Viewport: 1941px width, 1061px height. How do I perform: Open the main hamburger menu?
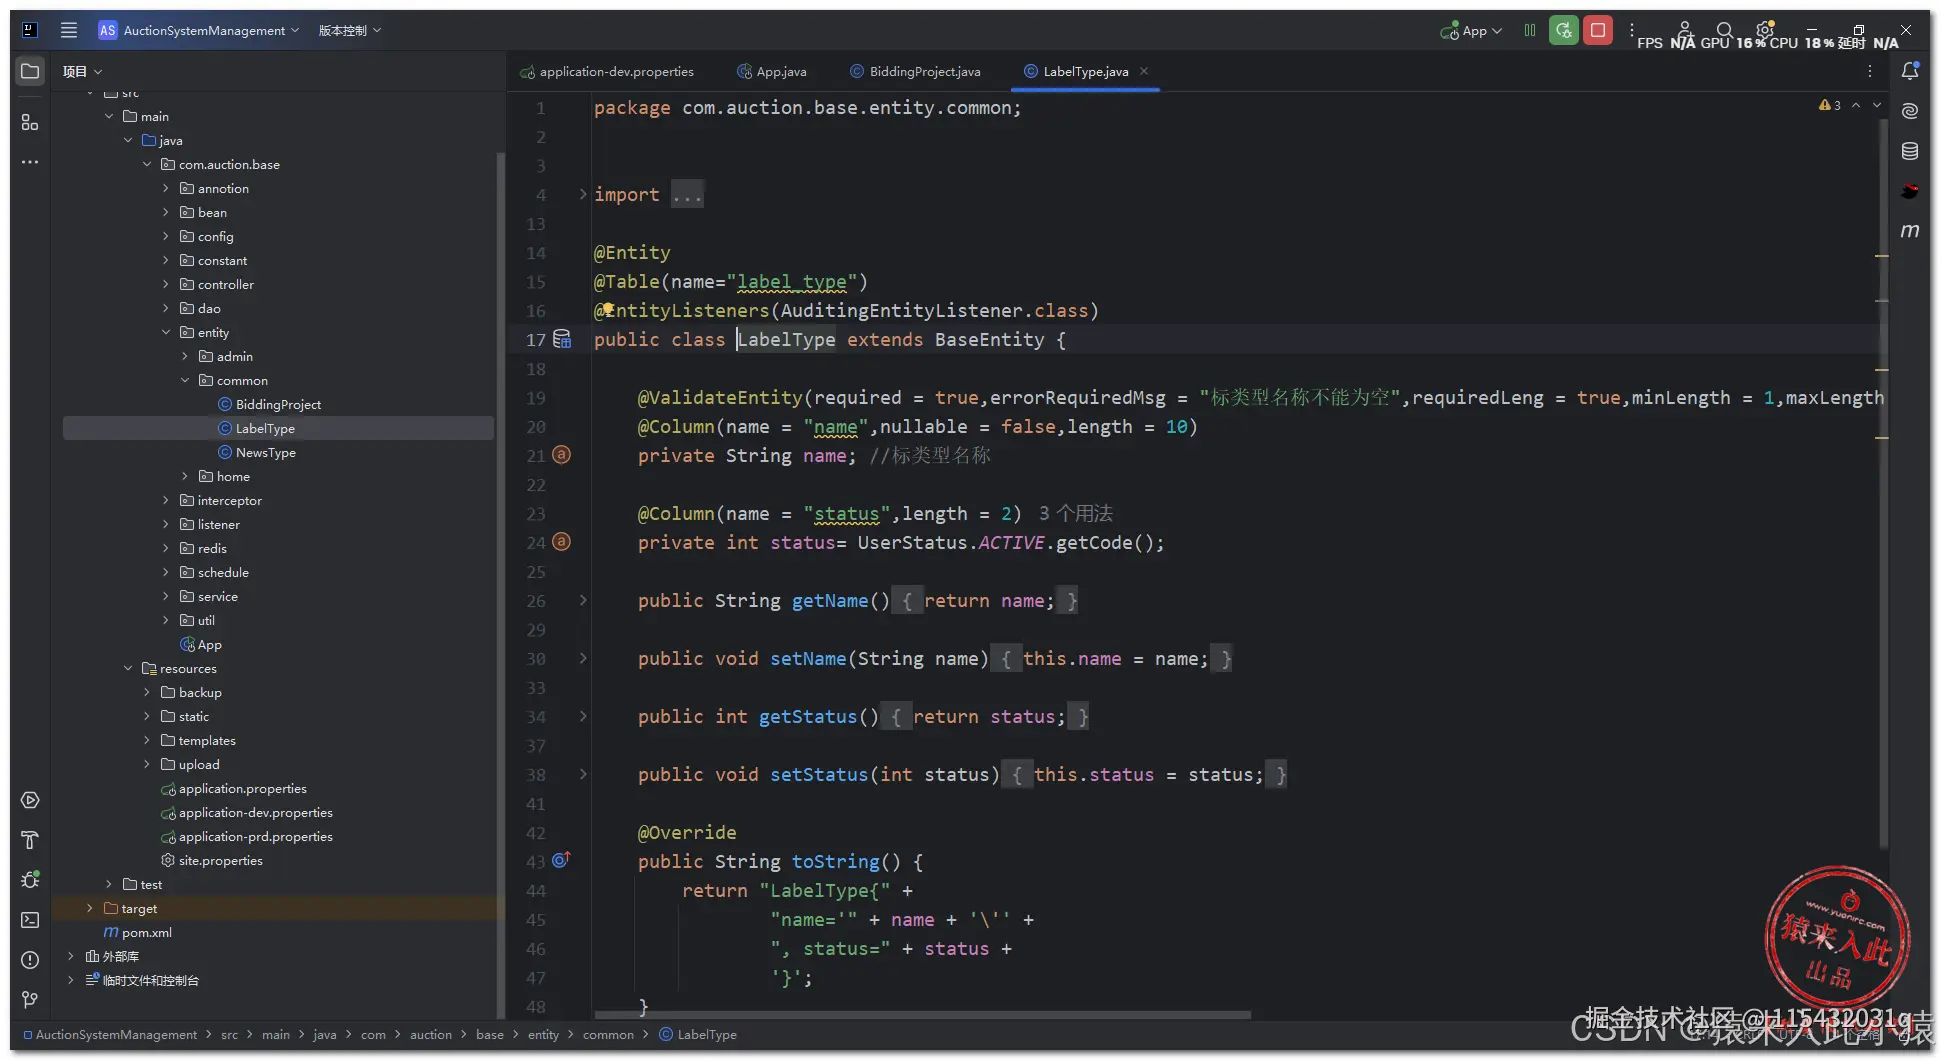pyautogui.click(x=69, y=30)
